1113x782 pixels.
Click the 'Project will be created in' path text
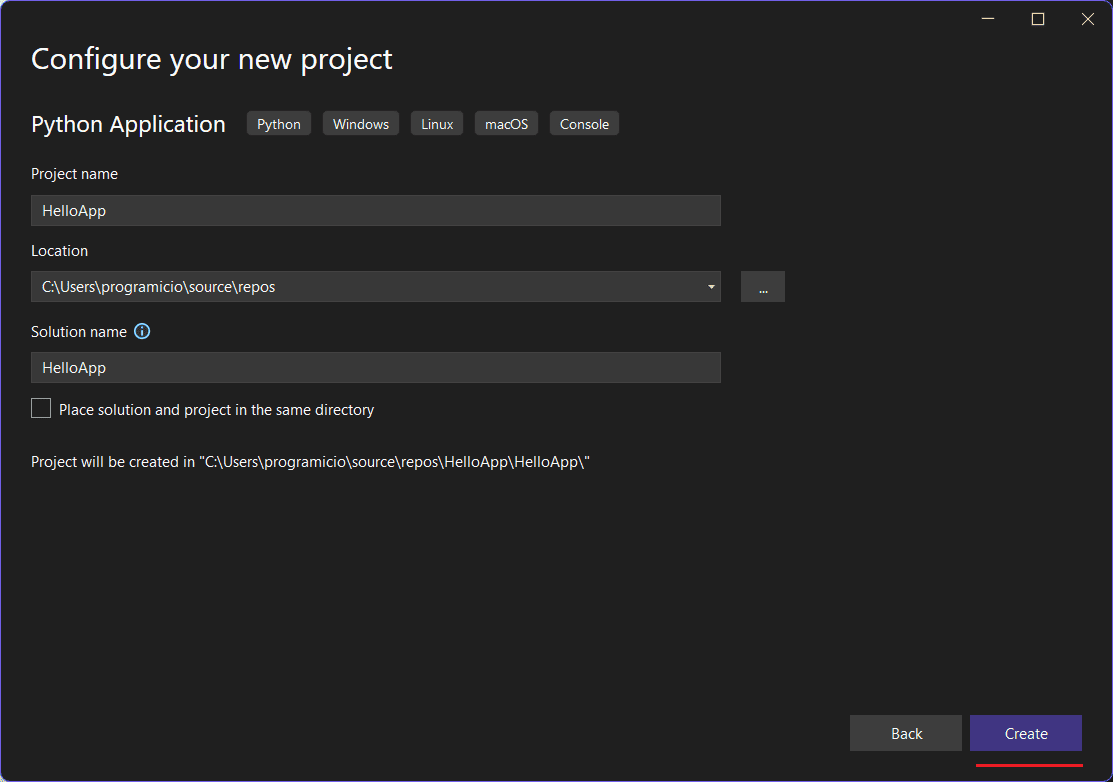coord(310,462)
